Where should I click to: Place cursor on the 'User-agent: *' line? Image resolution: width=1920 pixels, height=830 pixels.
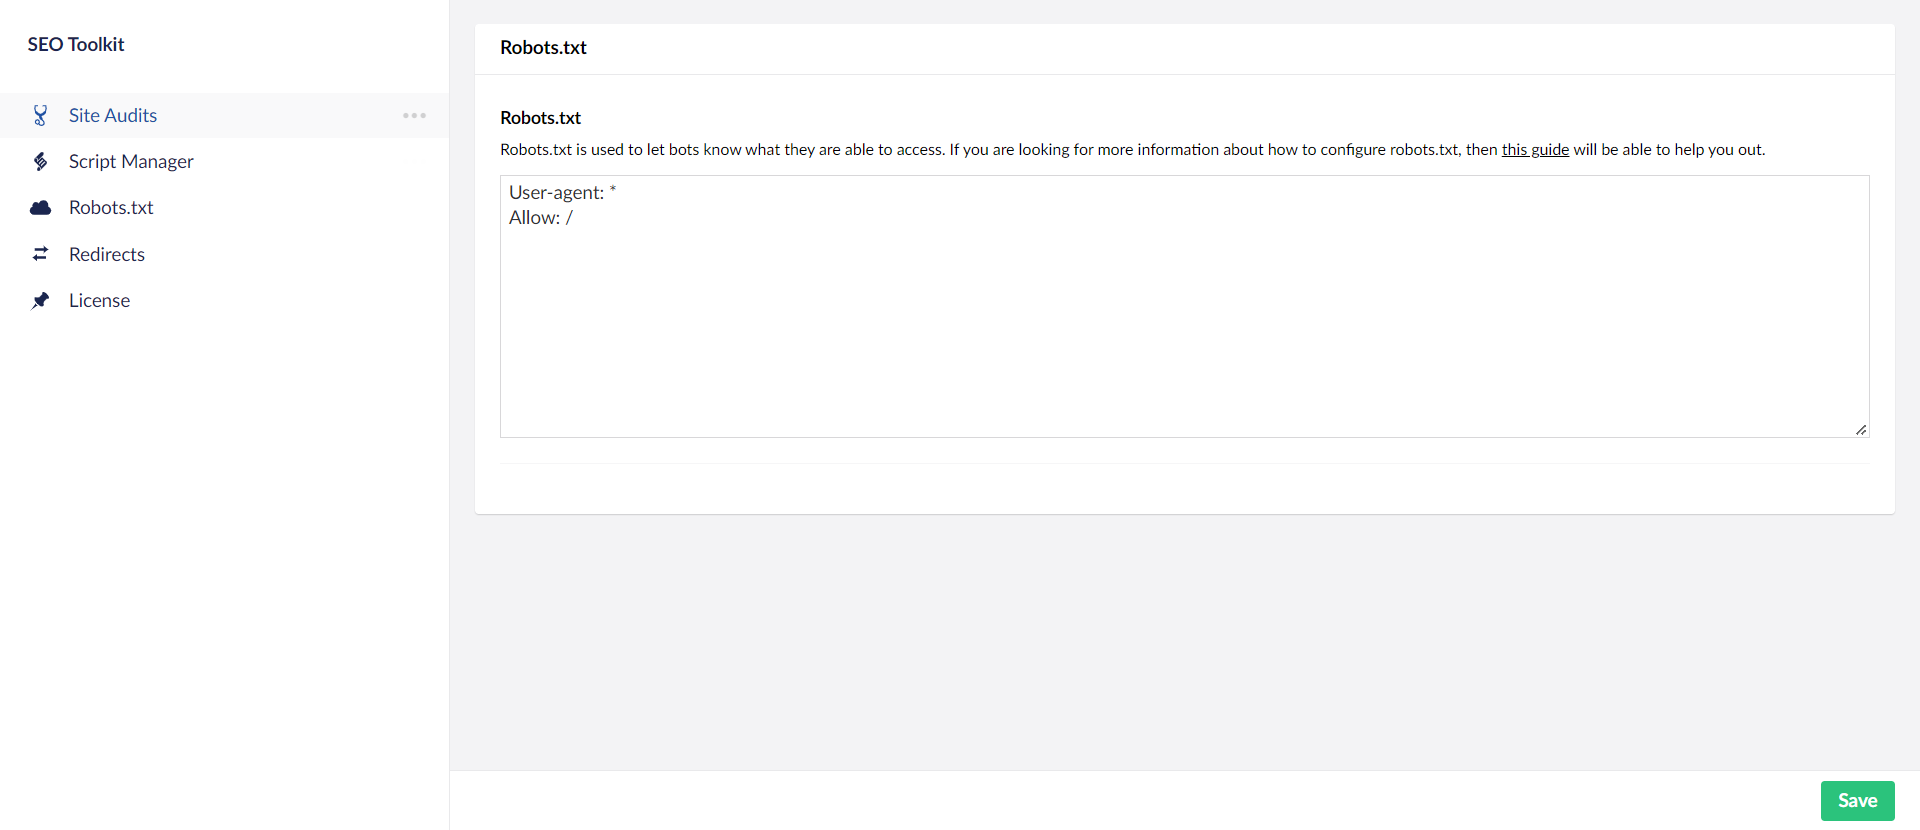click(562, 192)
